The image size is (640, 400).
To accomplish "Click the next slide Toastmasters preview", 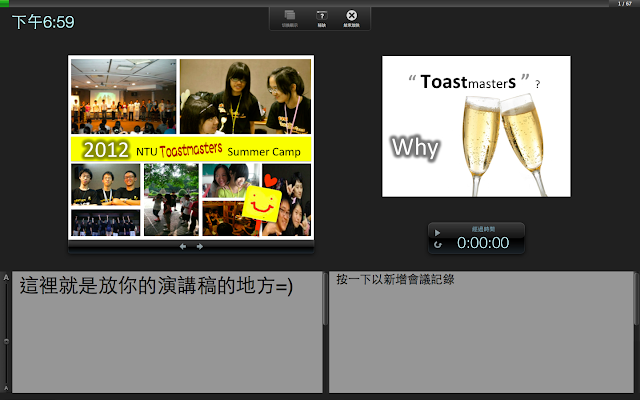I will [476, 126].
